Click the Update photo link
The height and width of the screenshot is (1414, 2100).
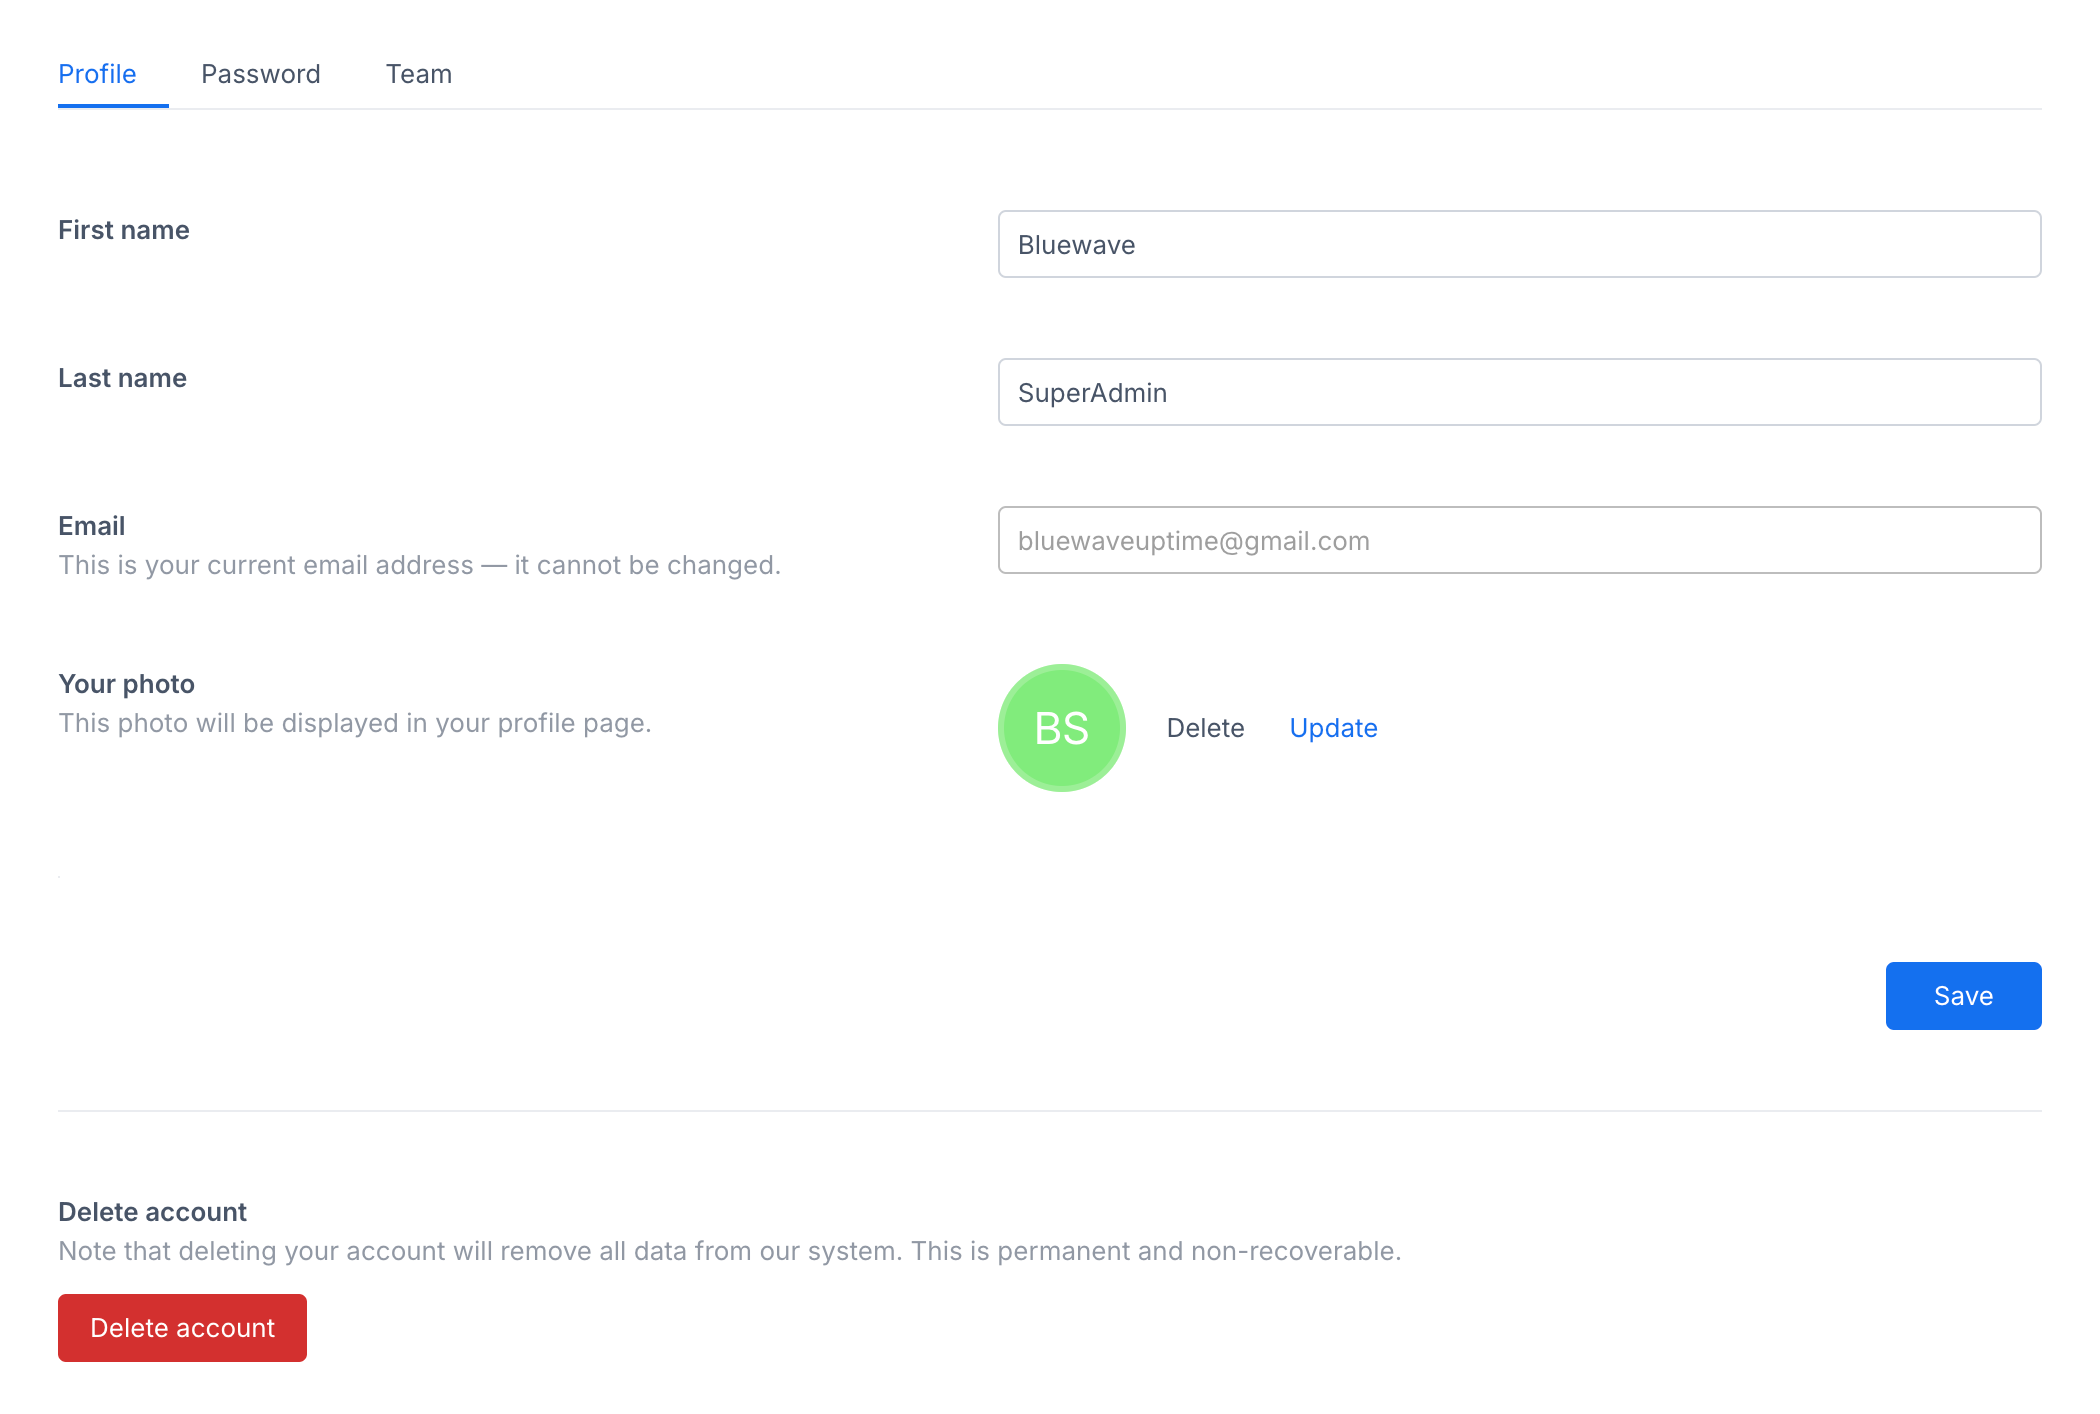[x=1332, y=728]
